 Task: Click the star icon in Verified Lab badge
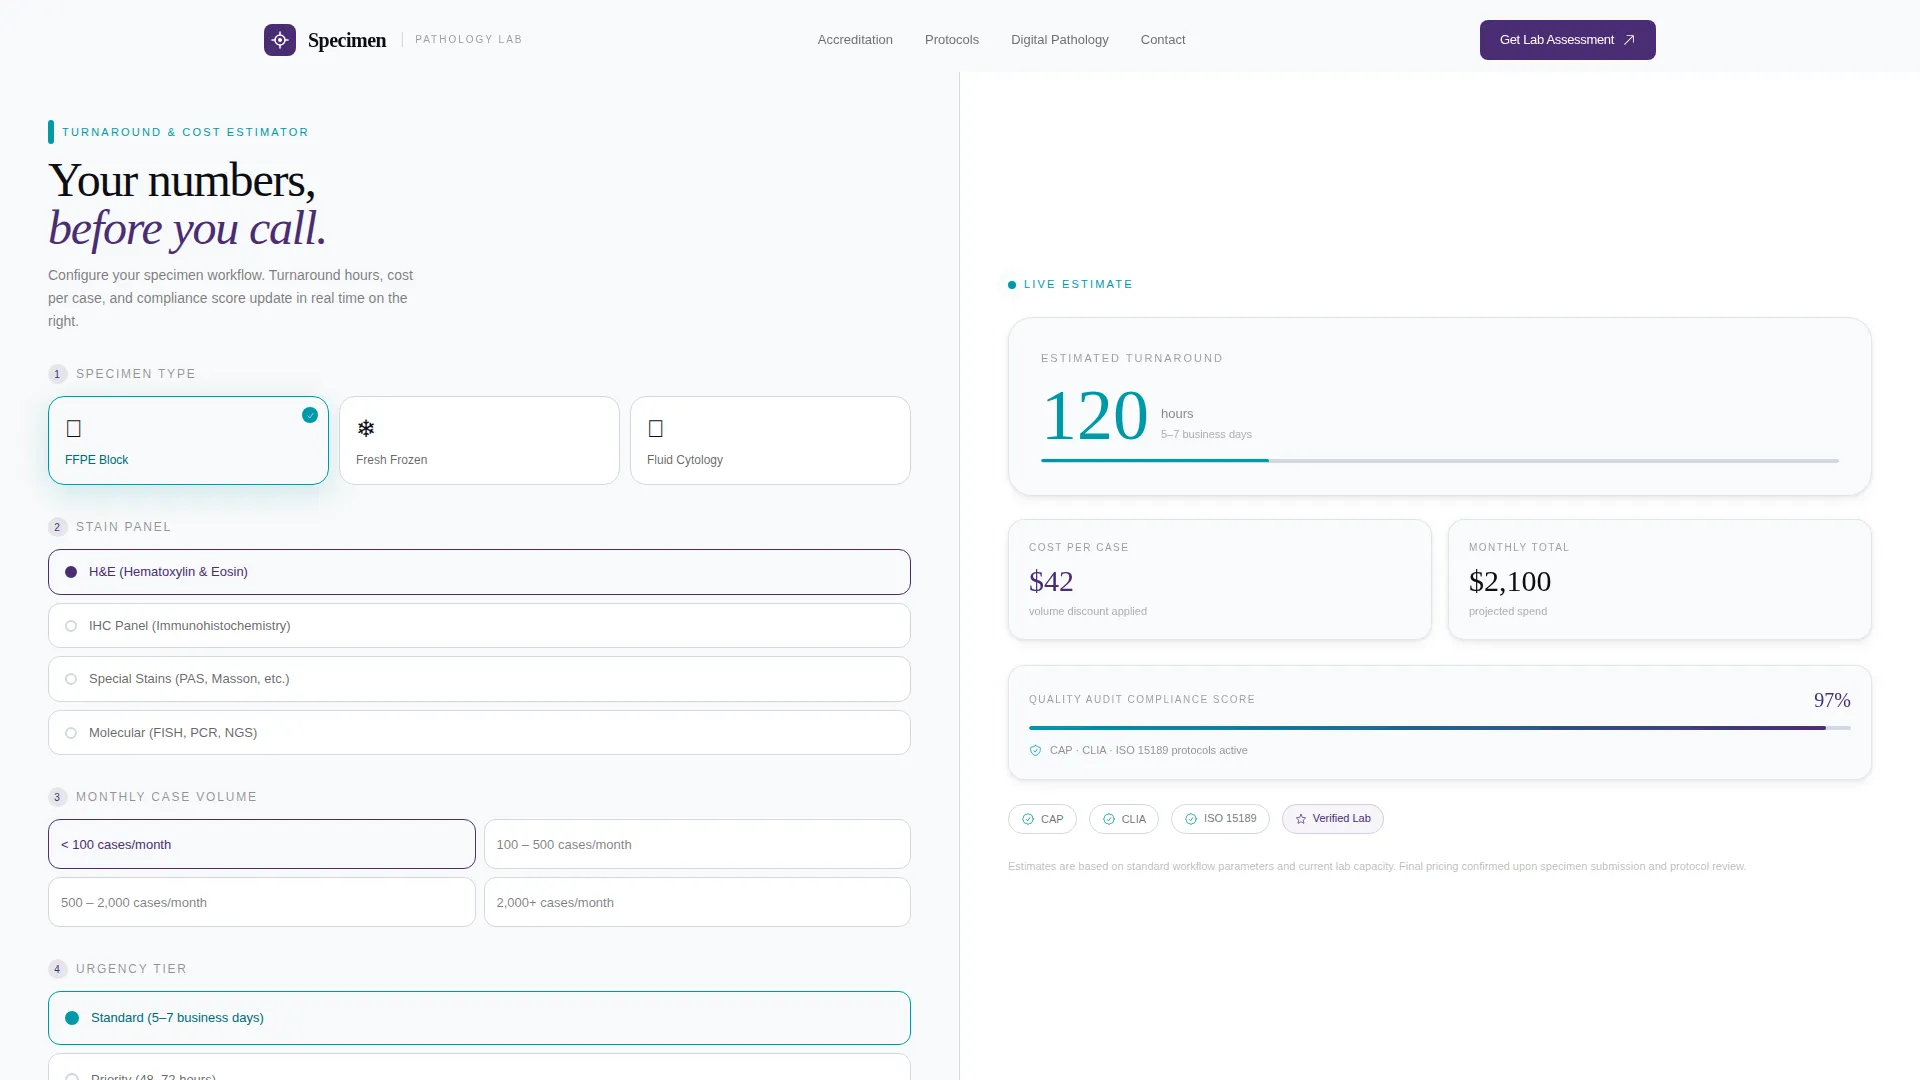tap(1301, 819)
